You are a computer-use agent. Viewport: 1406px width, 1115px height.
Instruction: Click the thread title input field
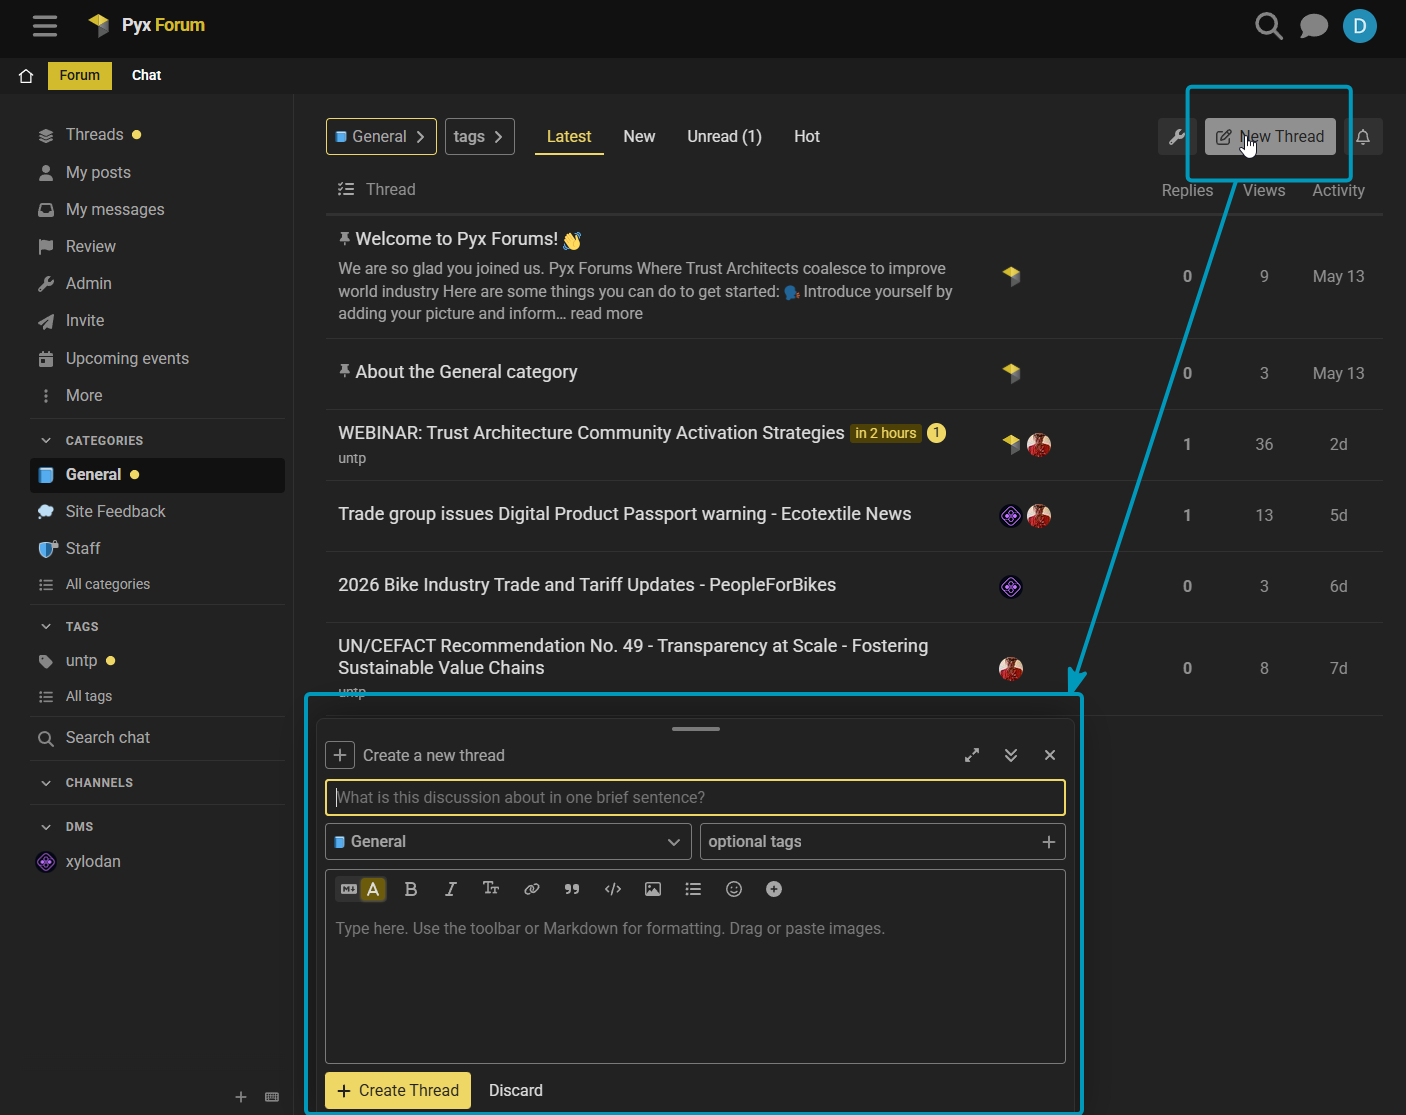pyautogui.click(x=695, y=798)
